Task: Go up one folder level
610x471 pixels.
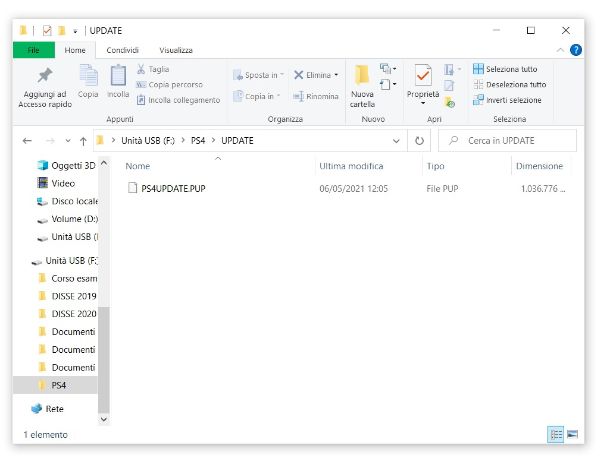Action: (x=83, y=141)
